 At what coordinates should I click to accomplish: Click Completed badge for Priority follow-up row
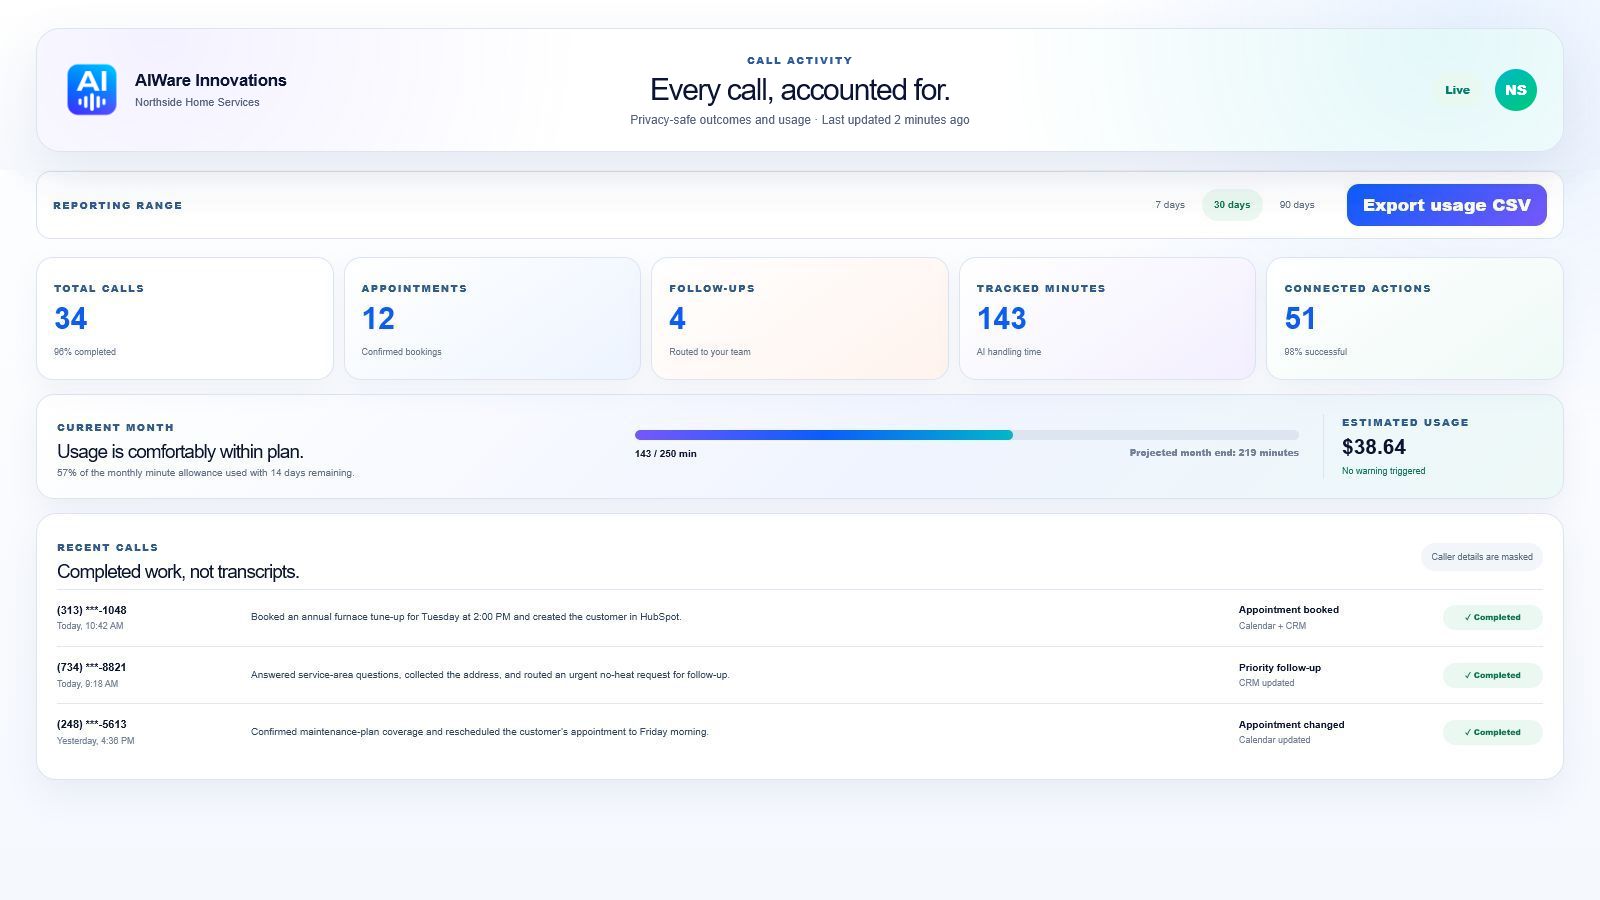click(x=1492, y=675)
